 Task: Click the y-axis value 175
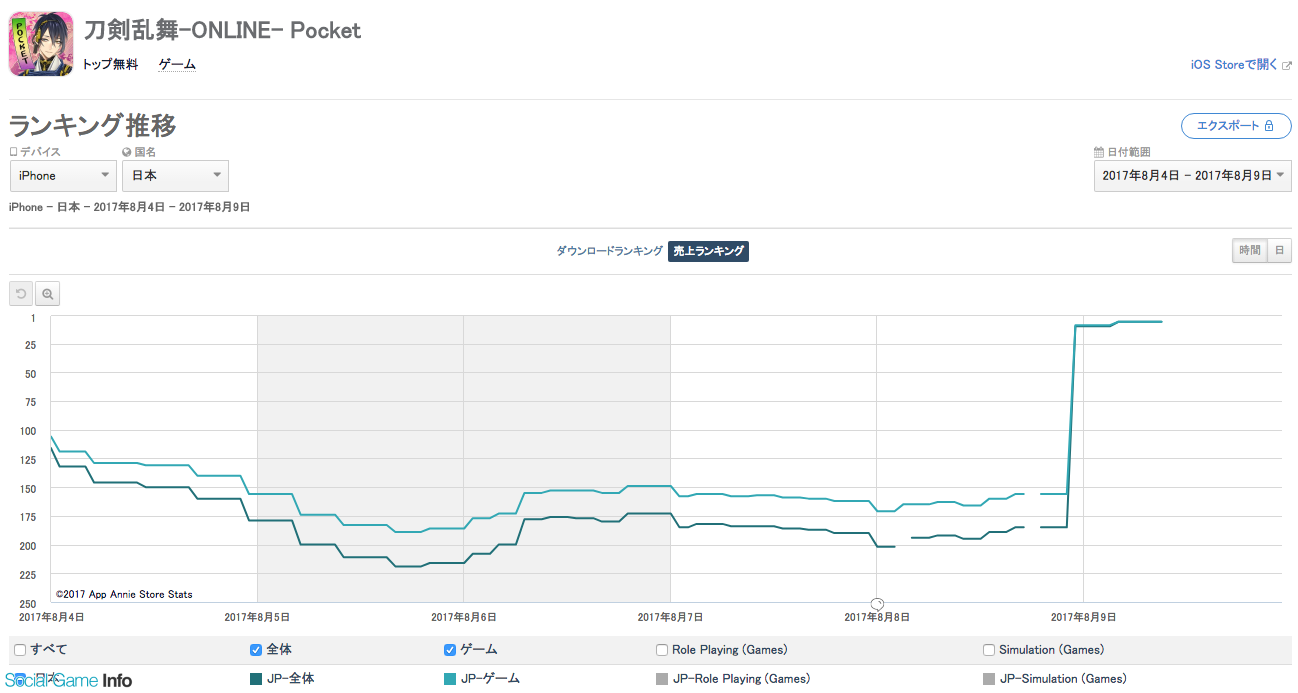tap(27, 517)
